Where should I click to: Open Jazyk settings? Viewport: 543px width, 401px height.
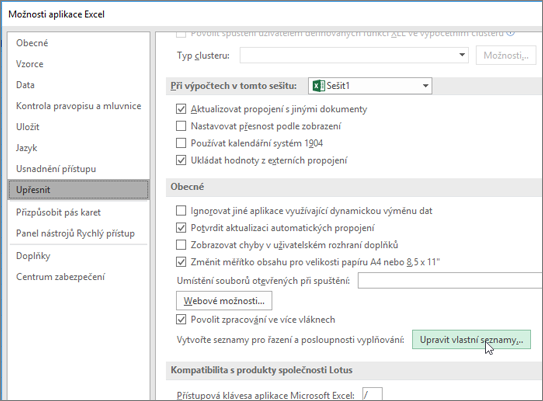(26, 148)
